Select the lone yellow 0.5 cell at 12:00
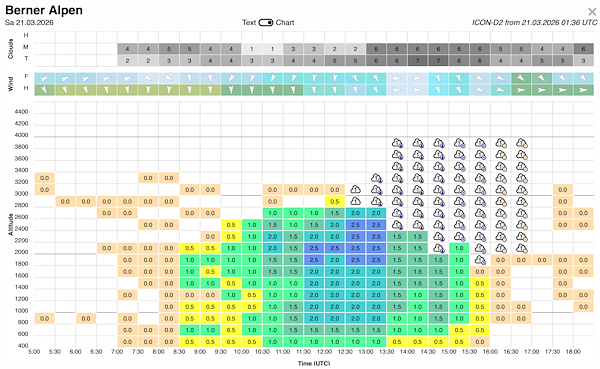Screen dimensions: 600x369 pos(335,201)
